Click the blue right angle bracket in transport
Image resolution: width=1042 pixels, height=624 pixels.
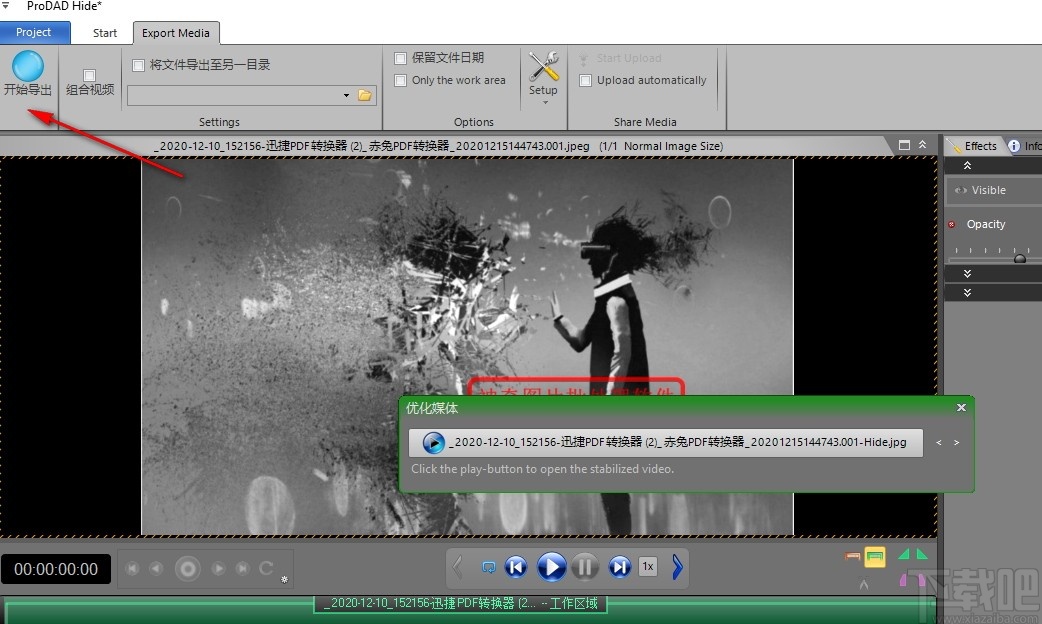coord(677,567)
